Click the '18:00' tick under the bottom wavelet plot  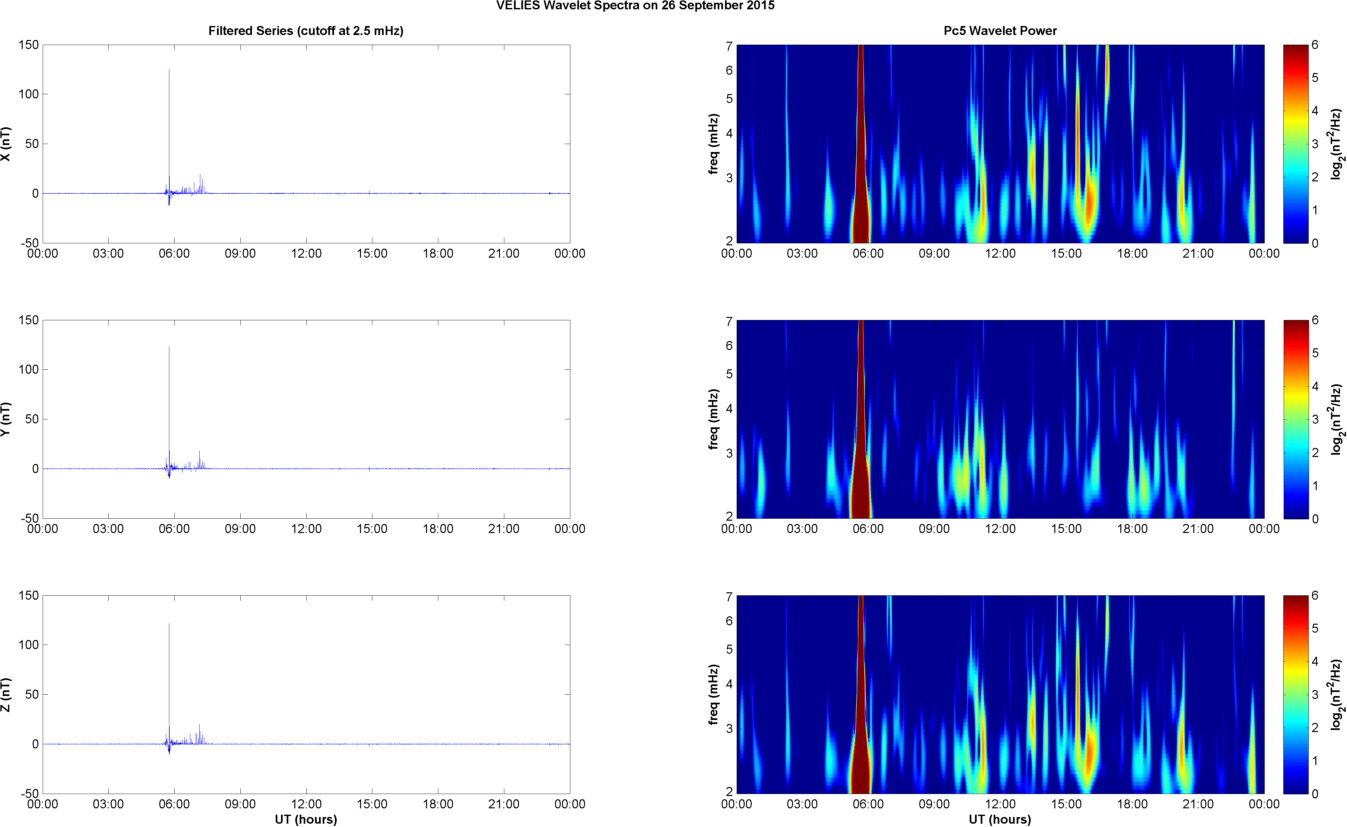click(x=1132, y=803)
